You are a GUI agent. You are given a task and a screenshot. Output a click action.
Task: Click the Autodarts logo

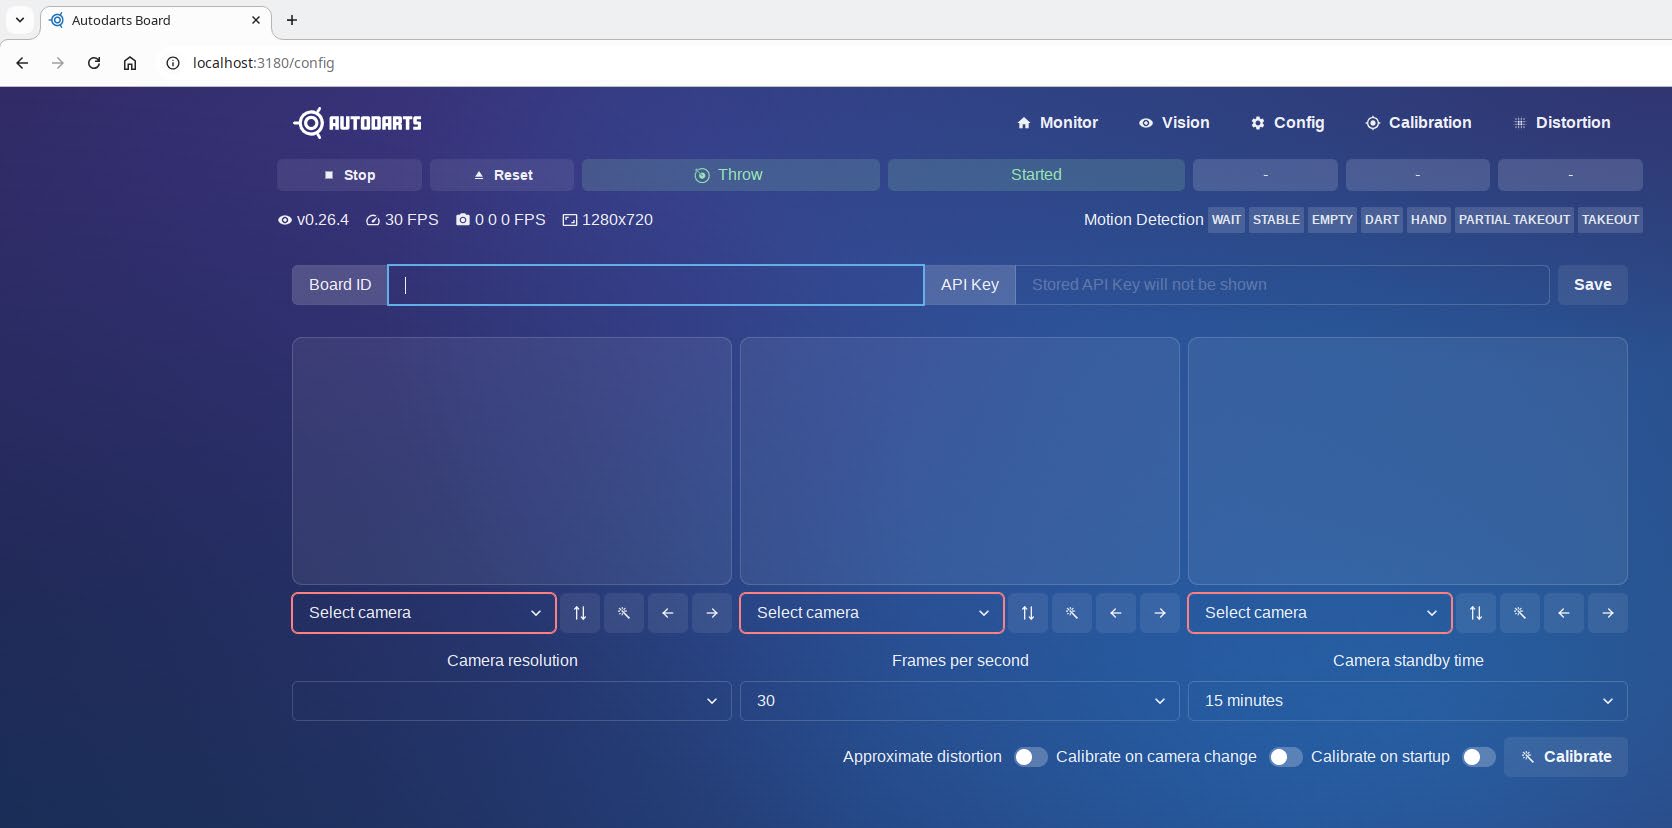tap(357, 123)
